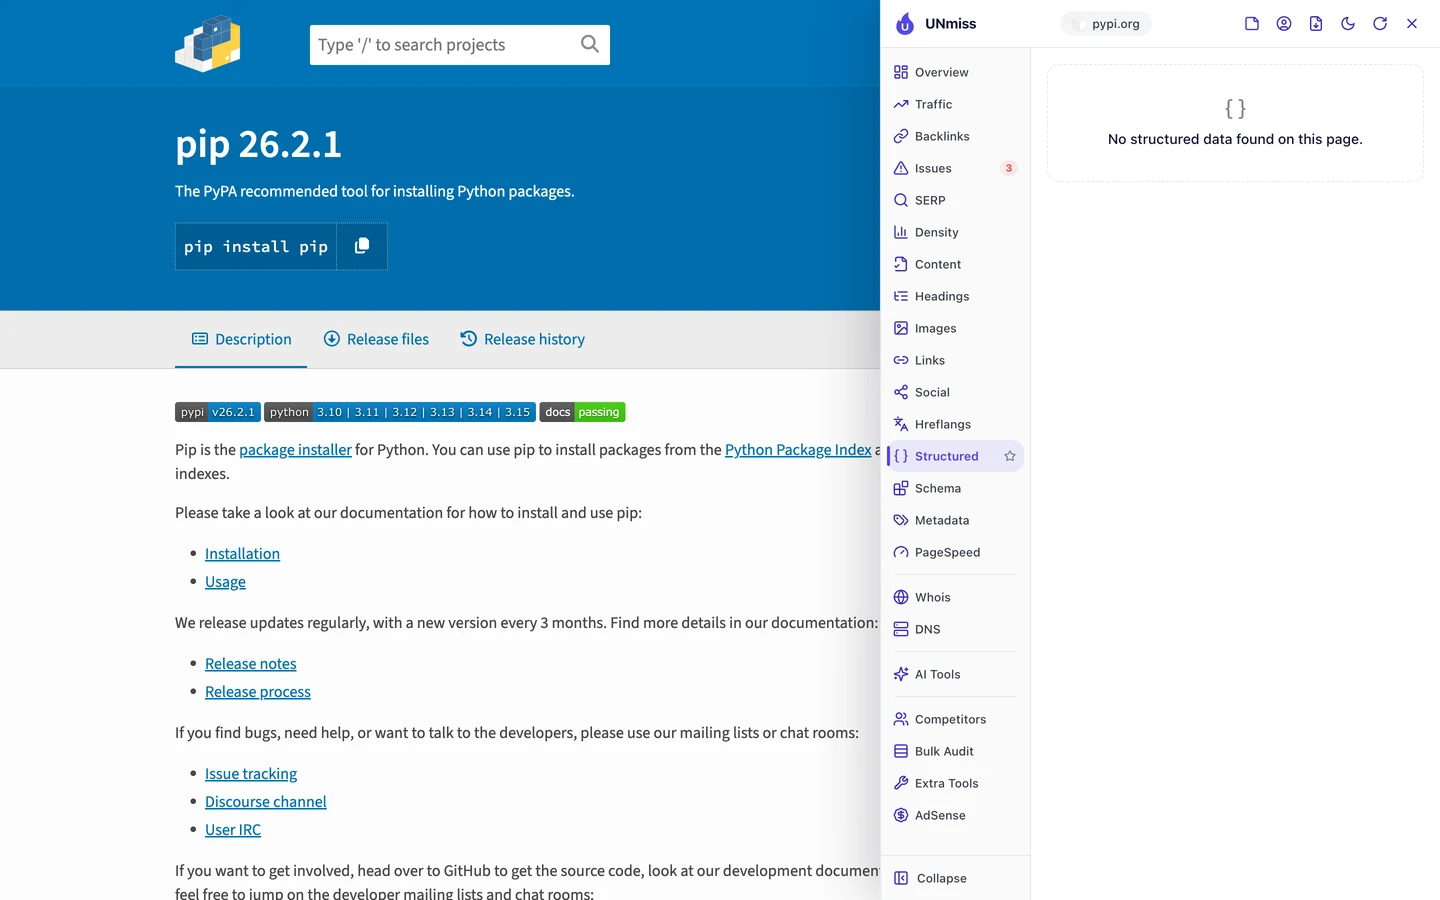
Task: Open the UNmiss account profile
Action: click(1284, 24)
